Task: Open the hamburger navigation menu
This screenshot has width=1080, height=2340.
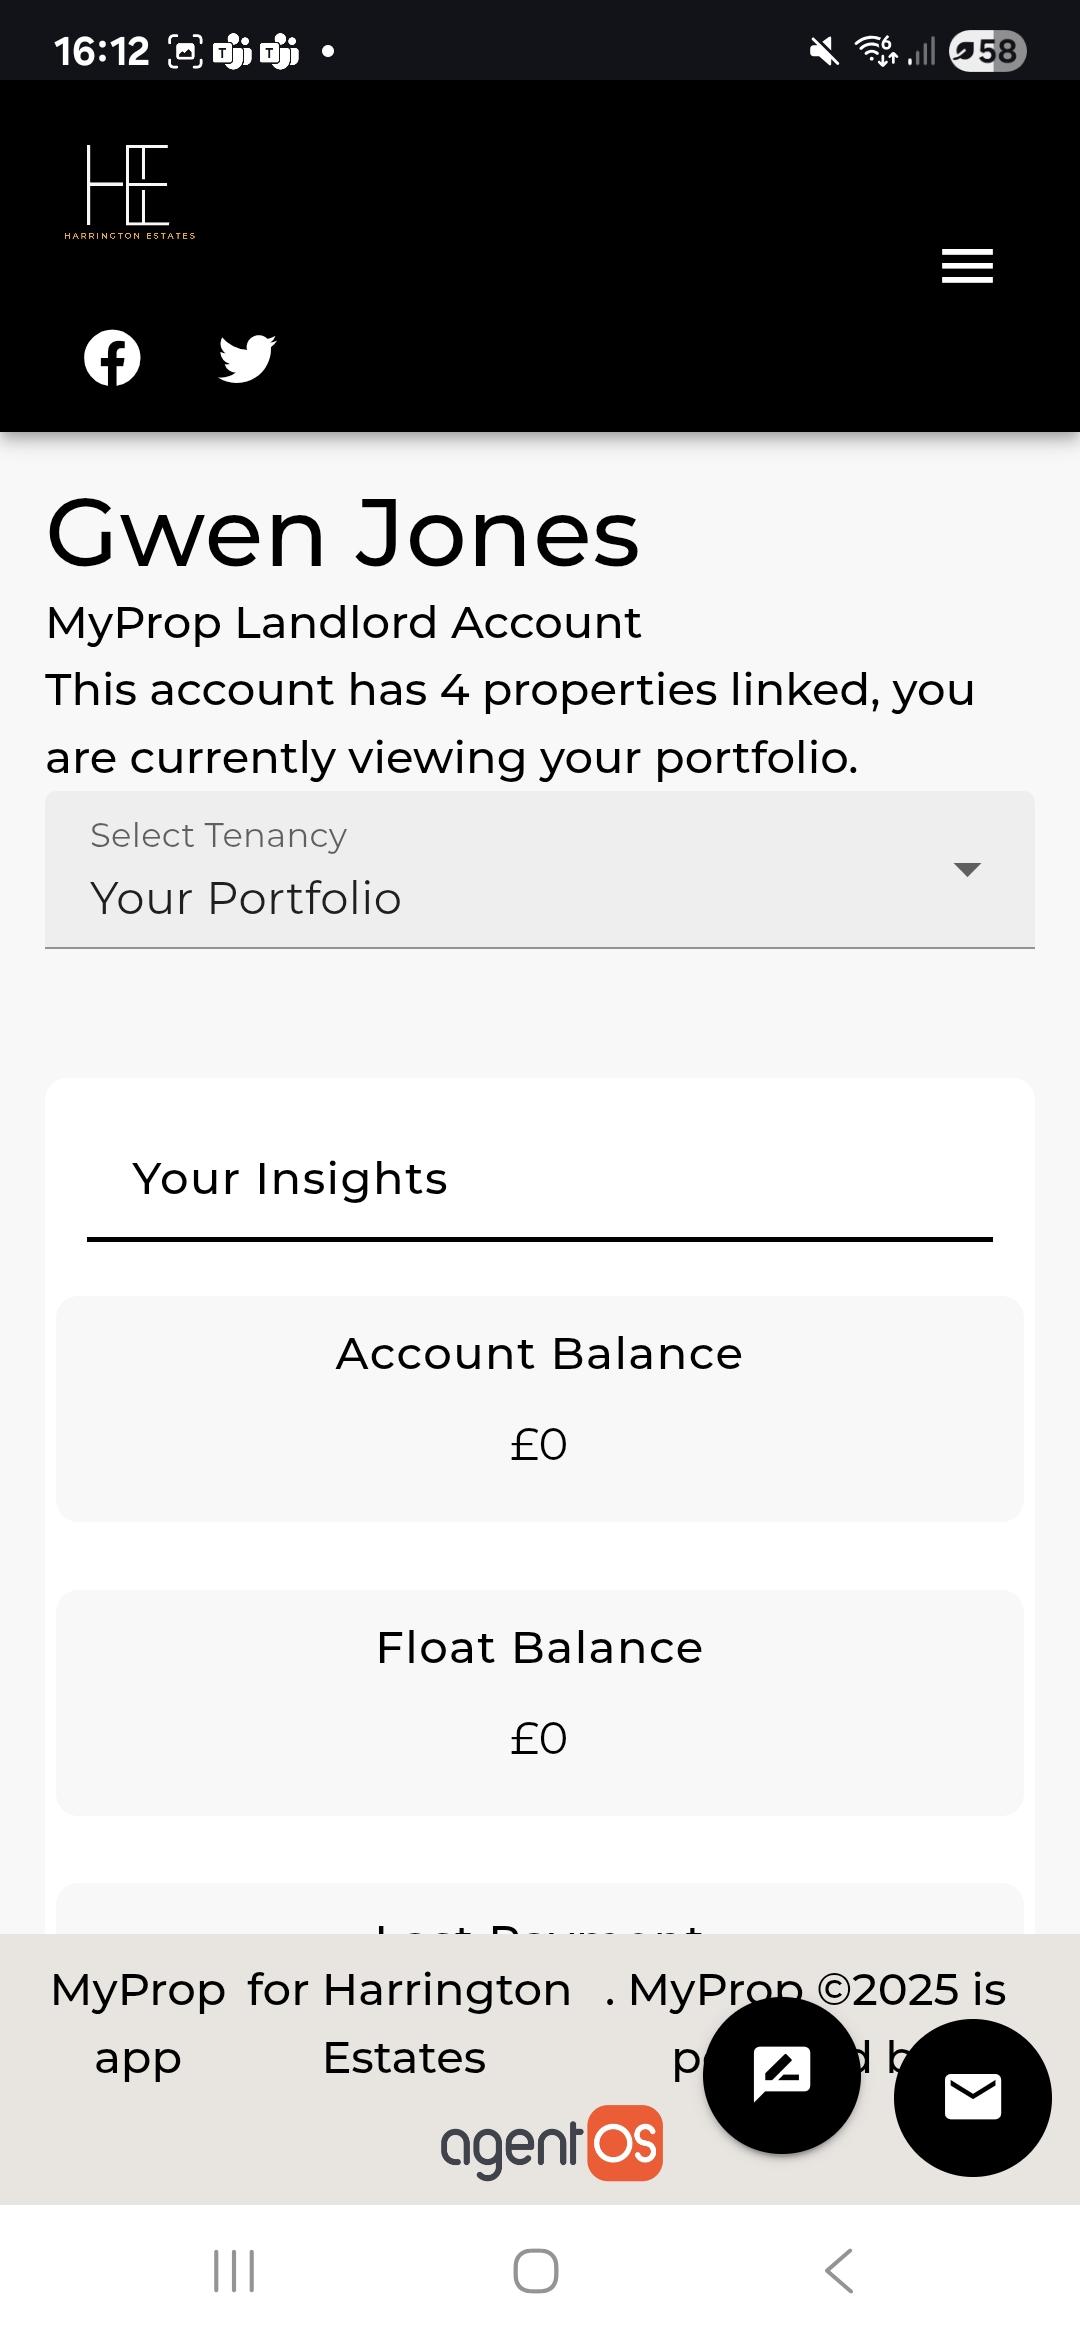Action: (x=967, y=266)
